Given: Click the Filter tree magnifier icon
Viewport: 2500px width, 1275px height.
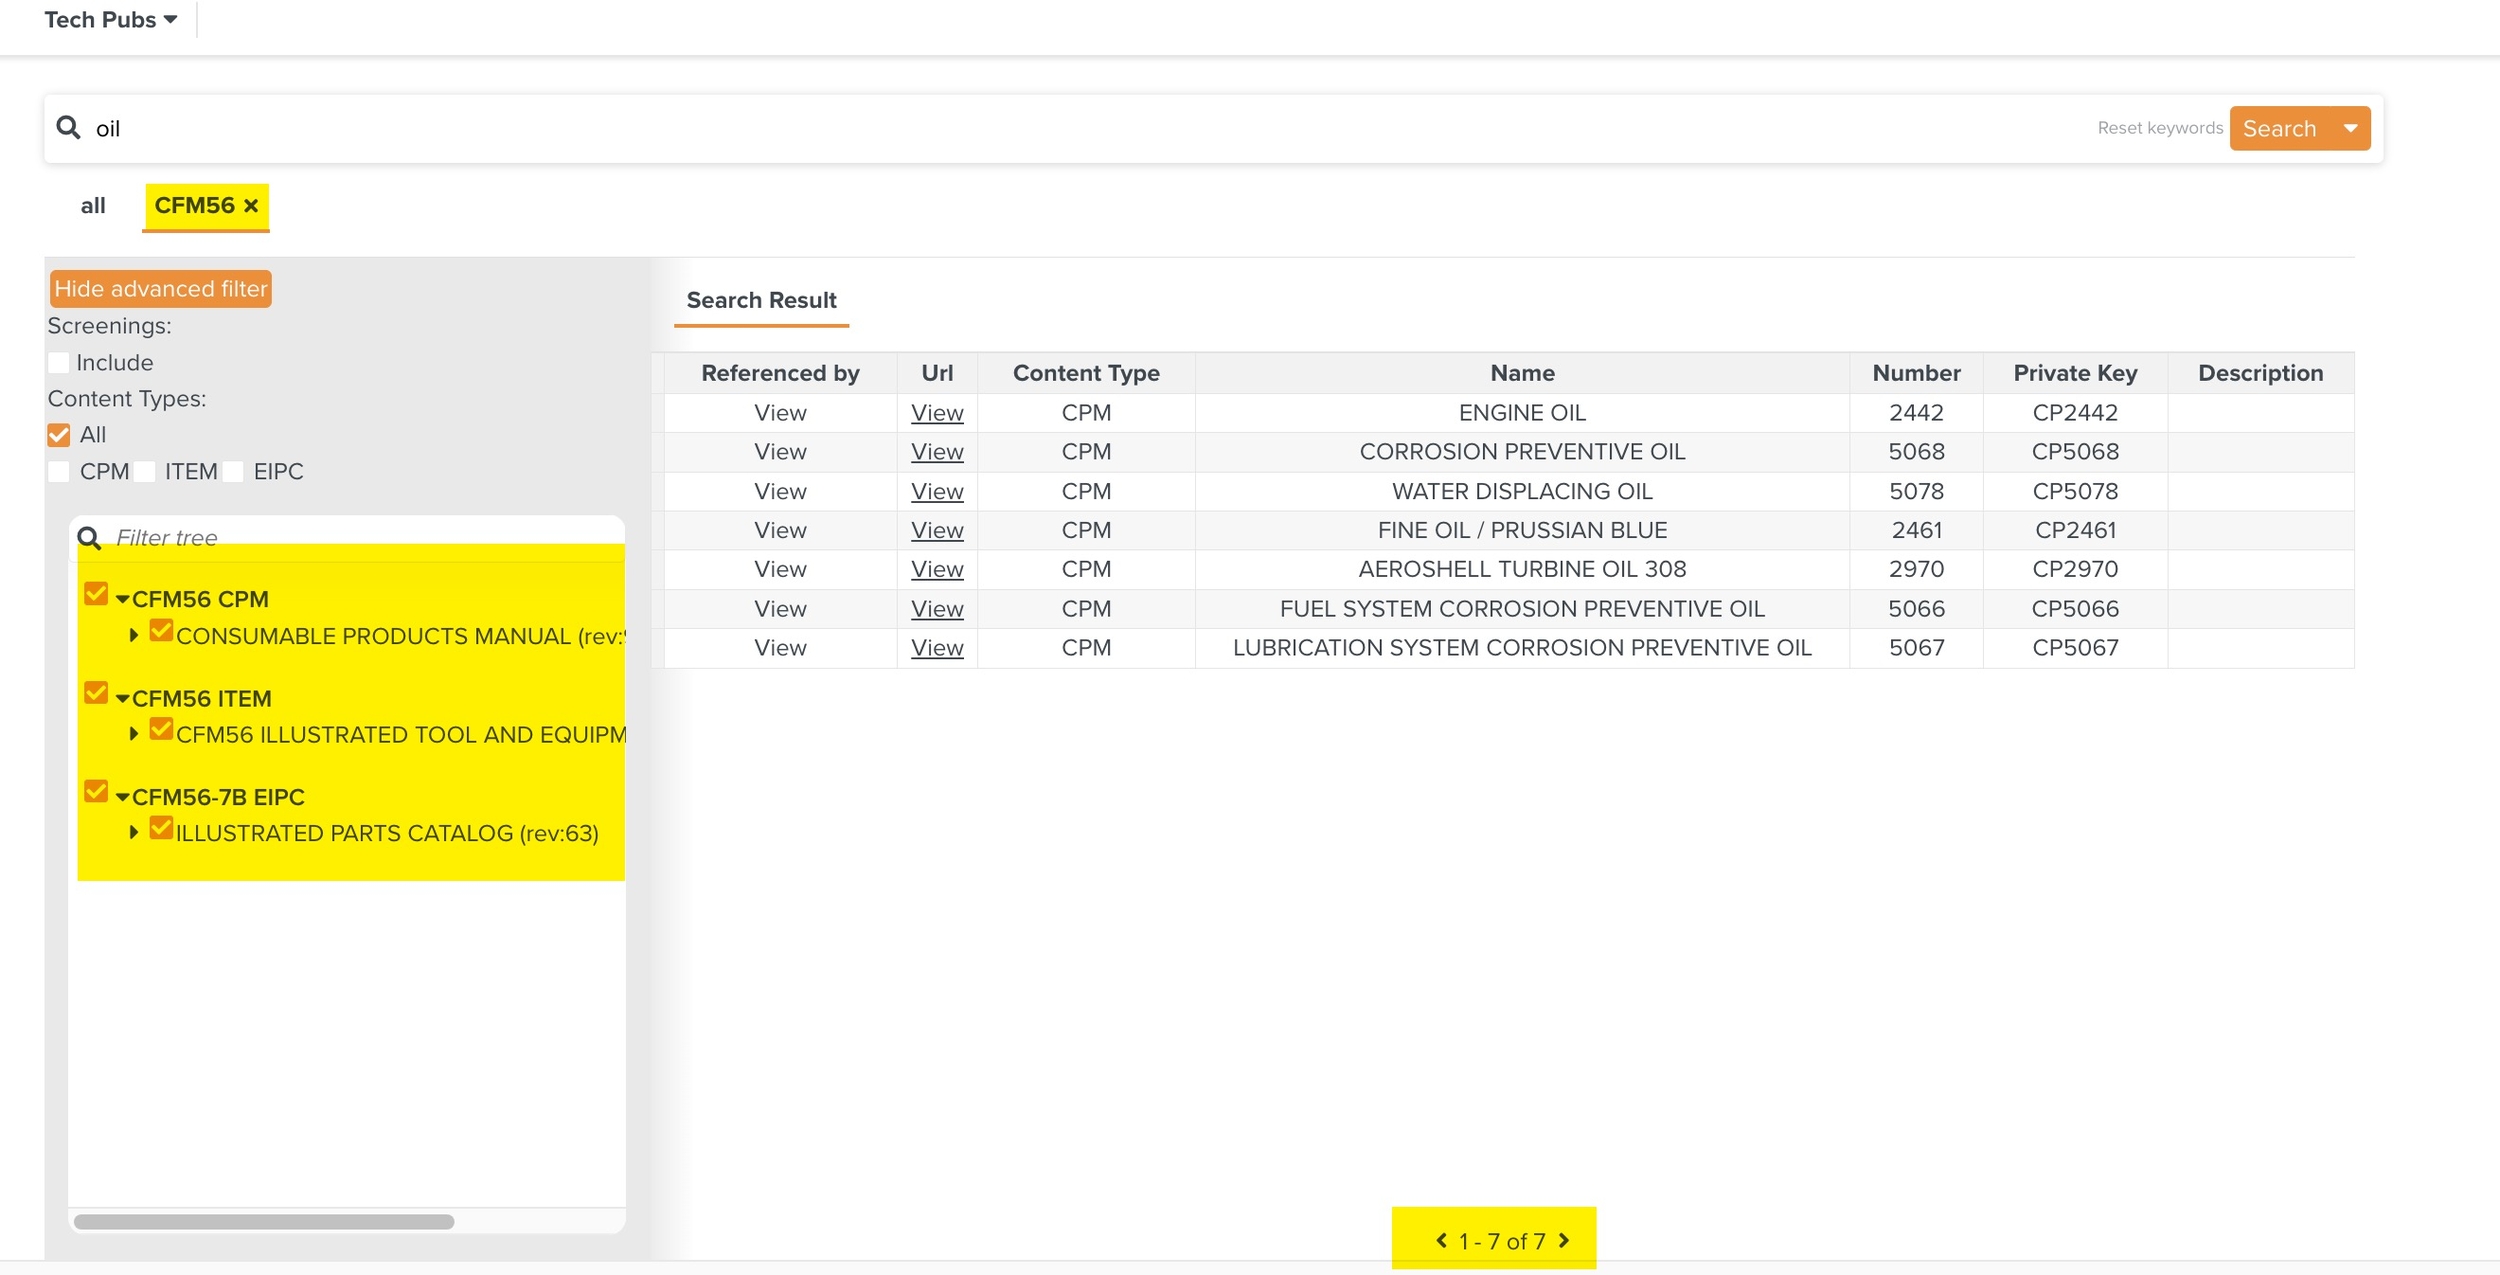Looking at the screenshot, I should pyautogui.click(x=89, y=538).
